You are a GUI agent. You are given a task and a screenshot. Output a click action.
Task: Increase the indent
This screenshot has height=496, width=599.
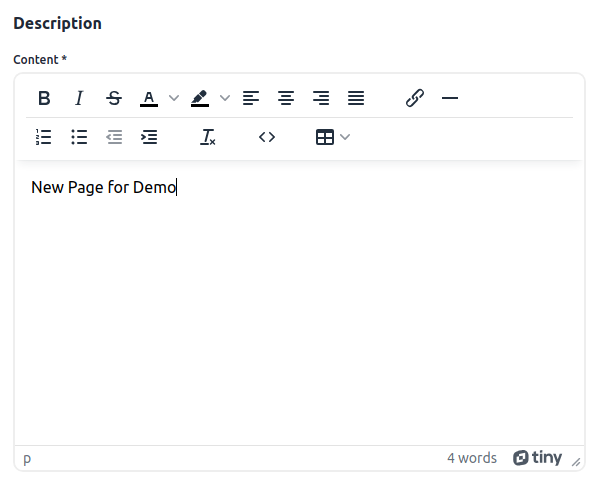pos(149,137)
